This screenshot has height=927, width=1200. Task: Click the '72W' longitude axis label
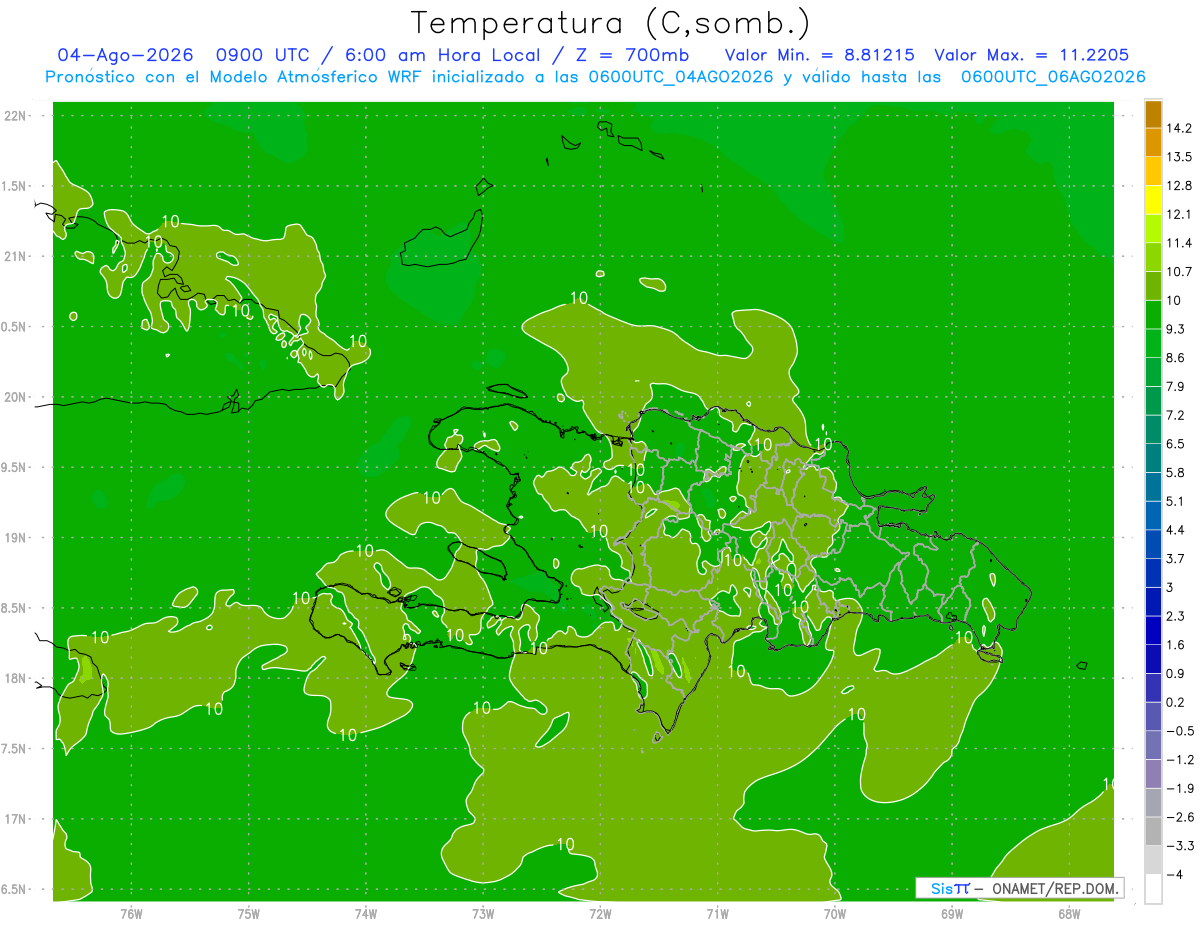click(x=600, y=914)
